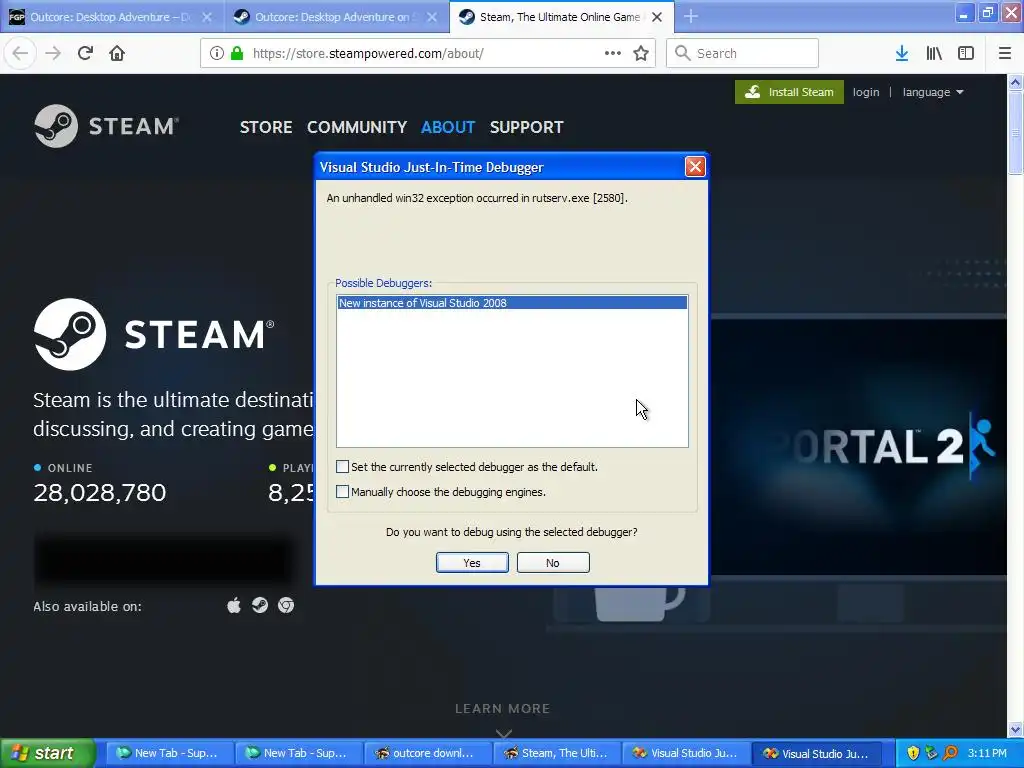Image resolution: width=1024 pixels, height=768 pixels.
Task: Bookmark this page with the star icon
Action: coord(641,54)
